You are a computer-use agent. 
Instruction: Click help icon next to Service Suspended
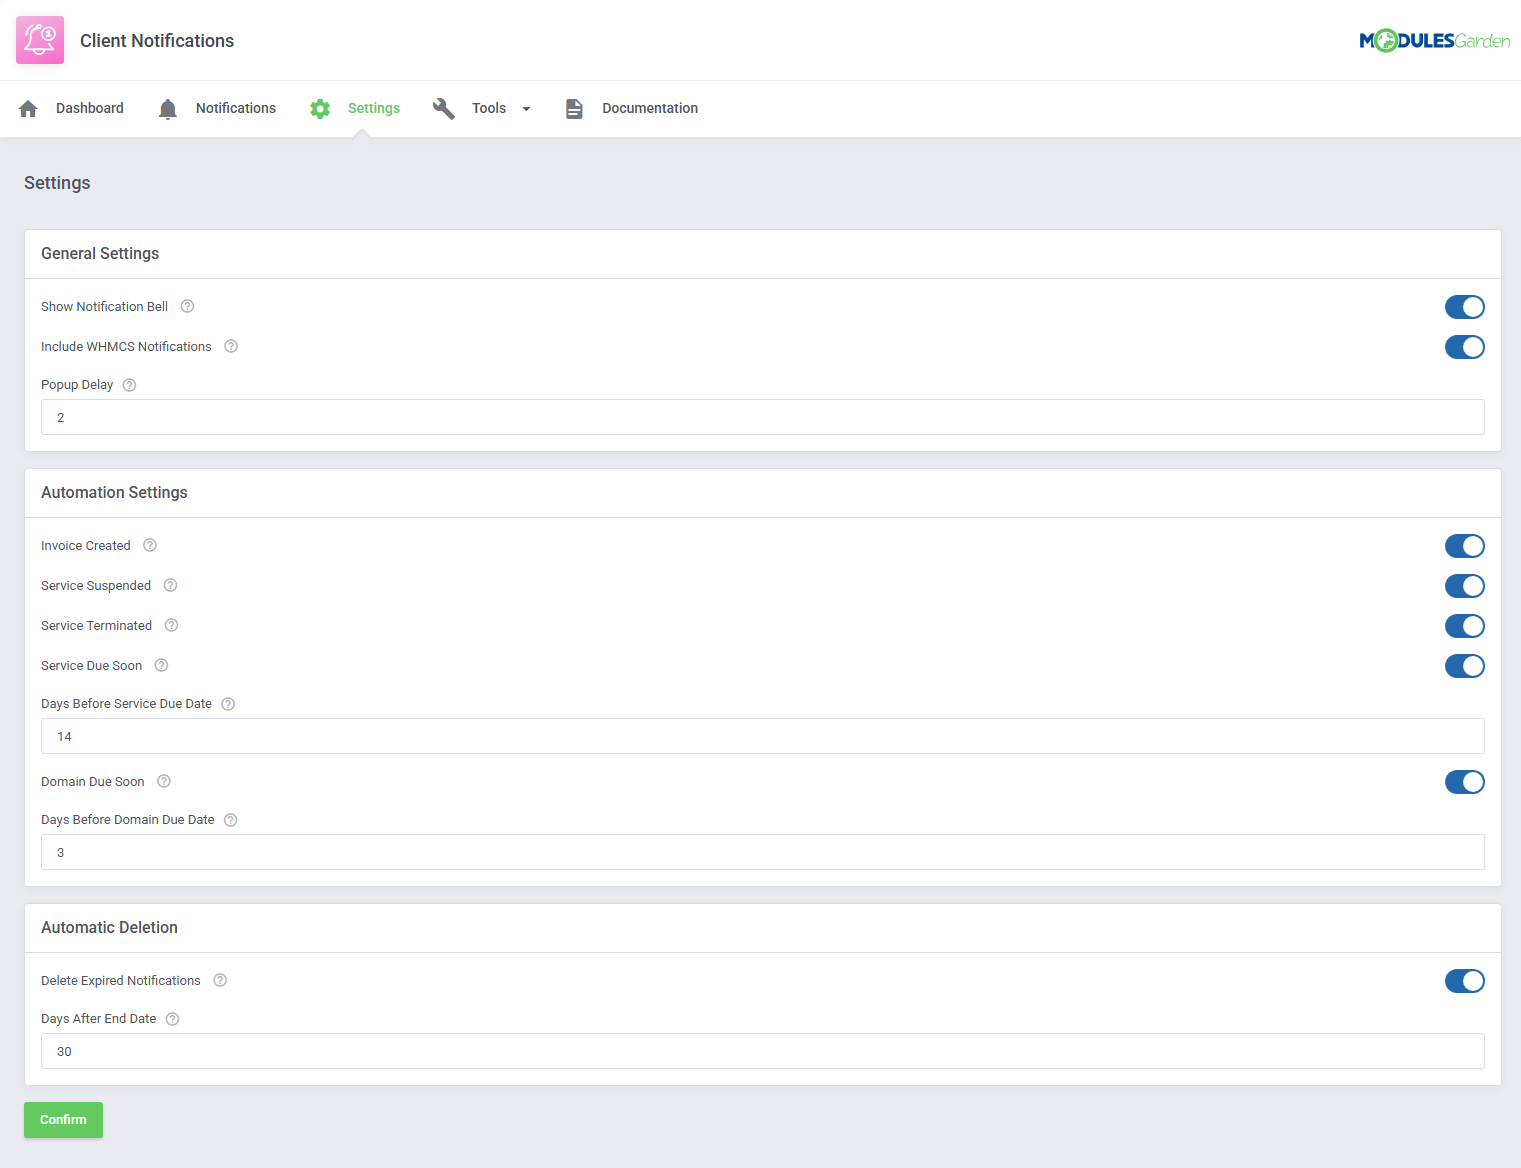[x=170, y=585]
